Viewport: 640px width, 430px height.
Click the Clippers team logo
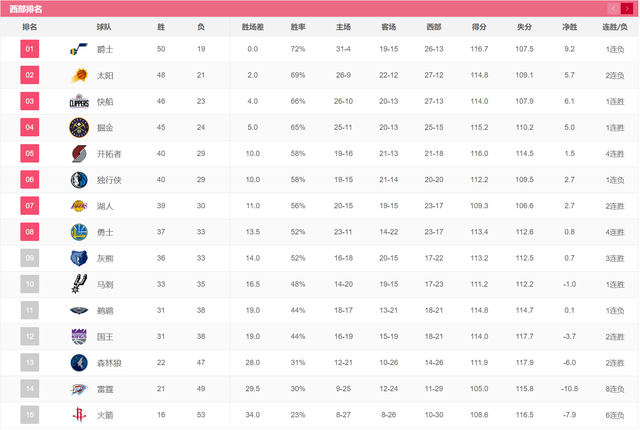click(79, 102)
